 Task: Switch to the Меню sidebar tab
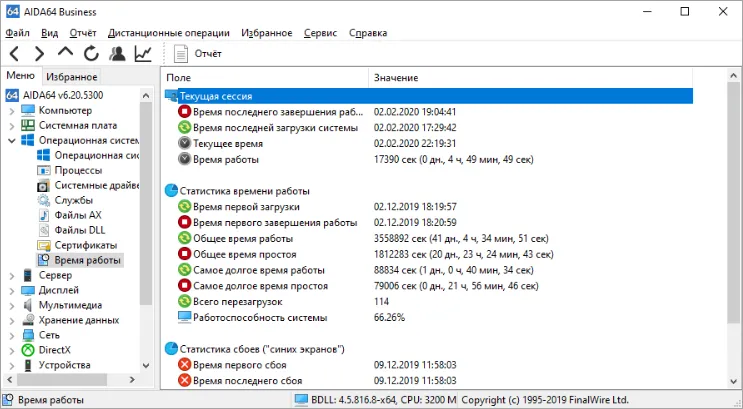[20, 76]
